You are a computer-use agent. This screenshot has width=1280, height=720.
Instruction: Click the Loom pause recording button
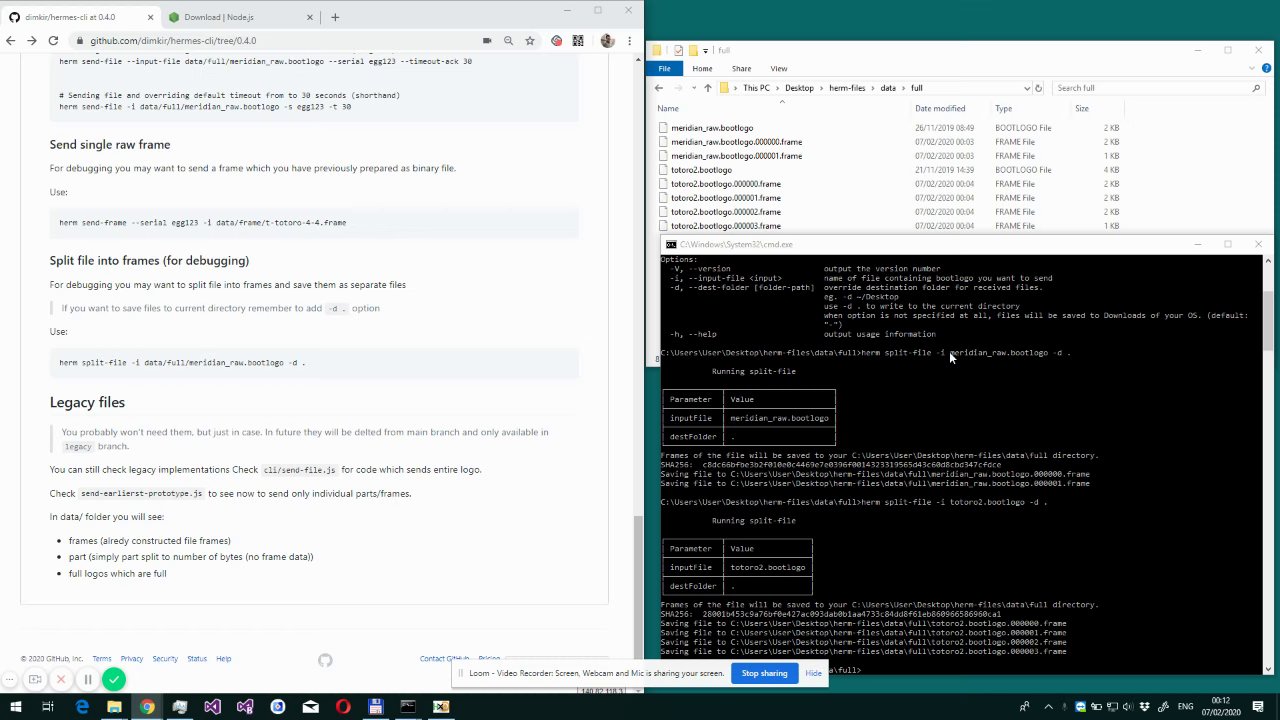[87, 680]
